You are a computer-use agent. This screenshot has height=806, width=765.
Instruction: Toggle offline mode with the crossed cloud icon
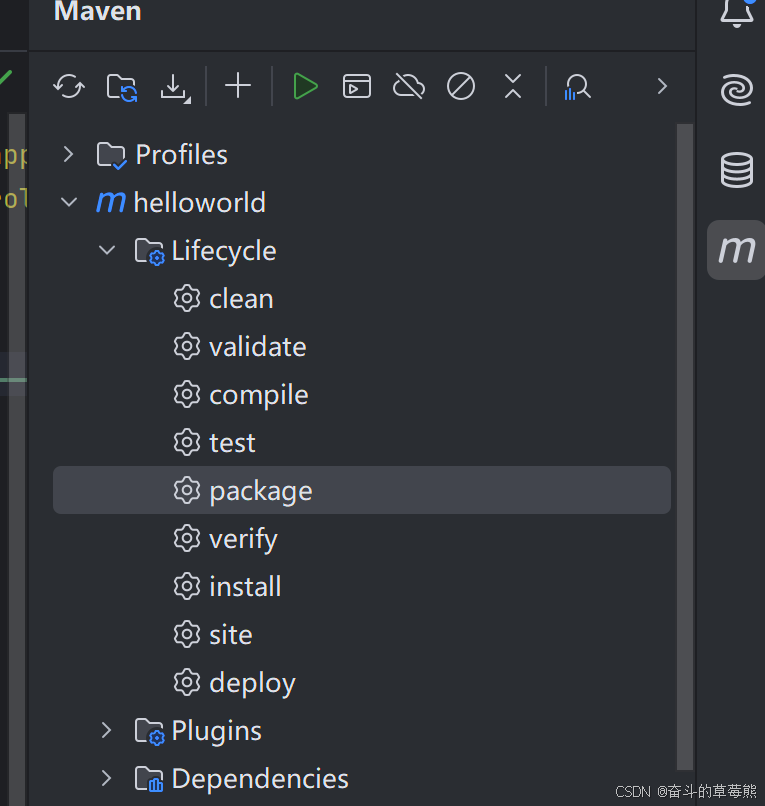[409, 86]
